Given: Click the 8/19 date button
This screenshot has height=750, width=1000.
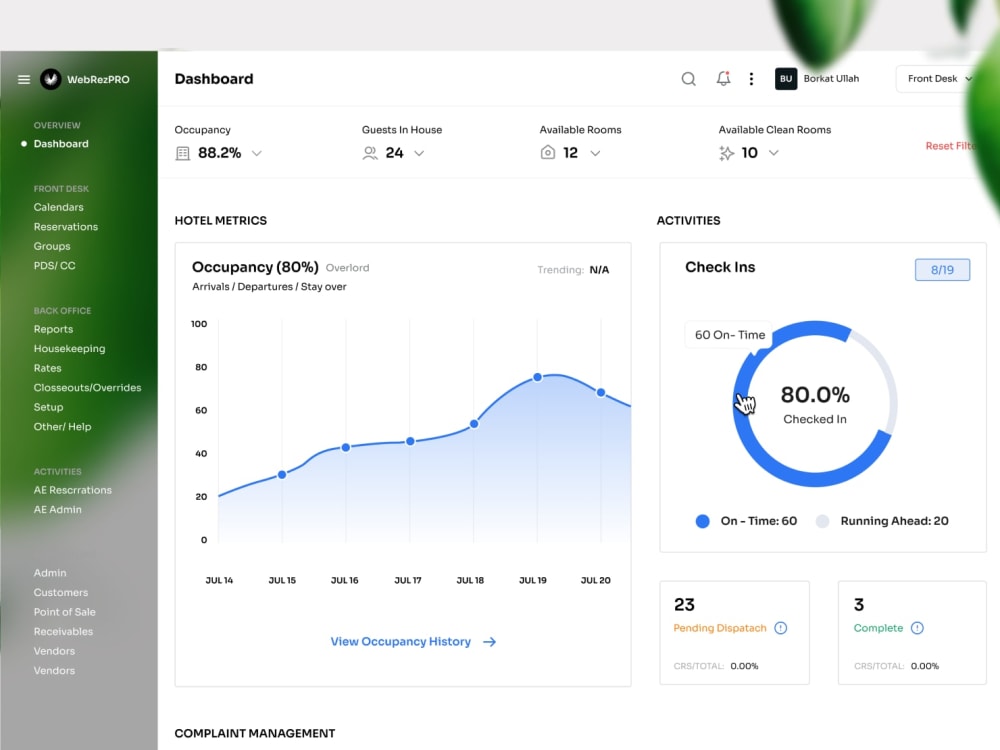Looking at the screenshot, I should pos(942,270).
